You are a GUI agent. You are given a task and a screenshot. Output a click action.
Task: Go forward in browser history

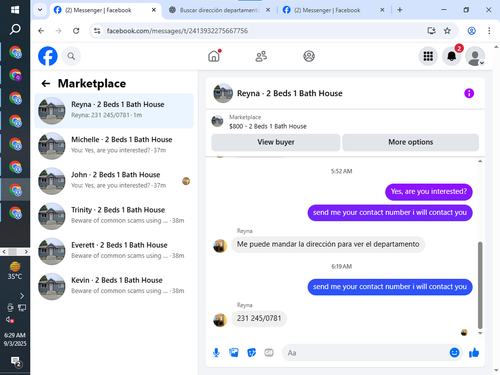(59, 31)
